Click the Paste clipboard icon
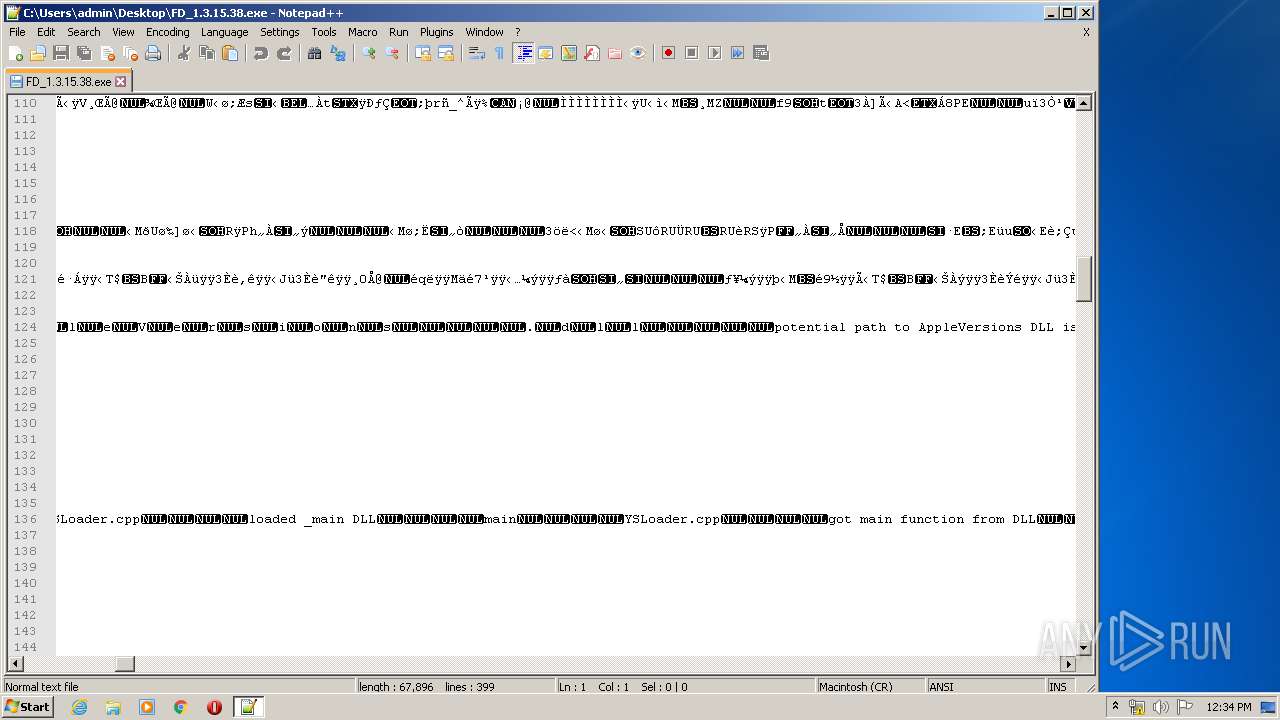The image size is (1280, 720). pyautogui.click(x=230, y=53)
